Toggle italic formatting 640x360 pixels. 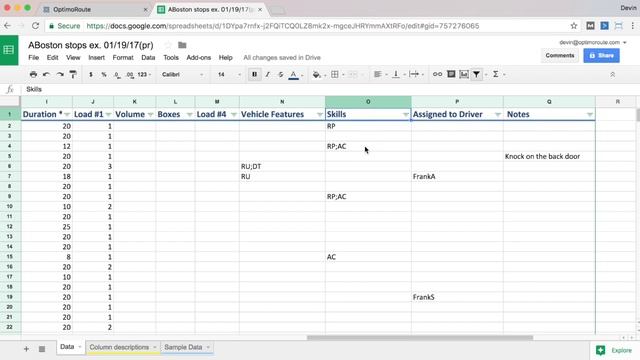tap(267, 74)
